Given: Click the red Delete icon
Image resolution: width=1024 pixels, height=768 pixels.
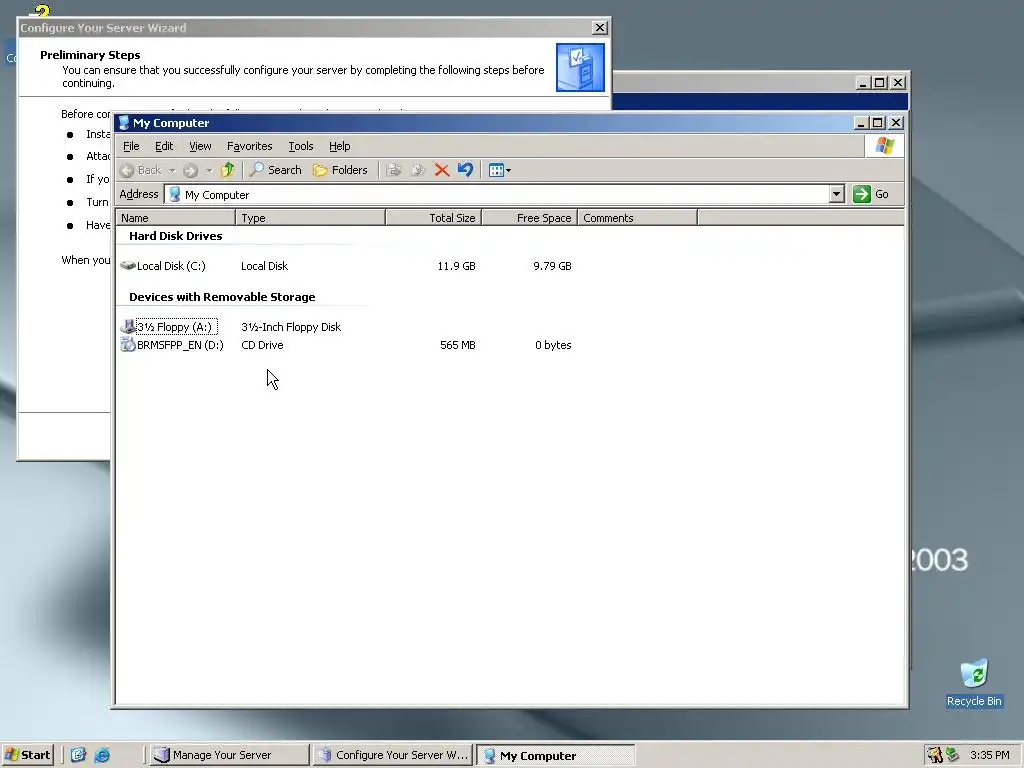Looking at the screenshot, I should point(441,170).
